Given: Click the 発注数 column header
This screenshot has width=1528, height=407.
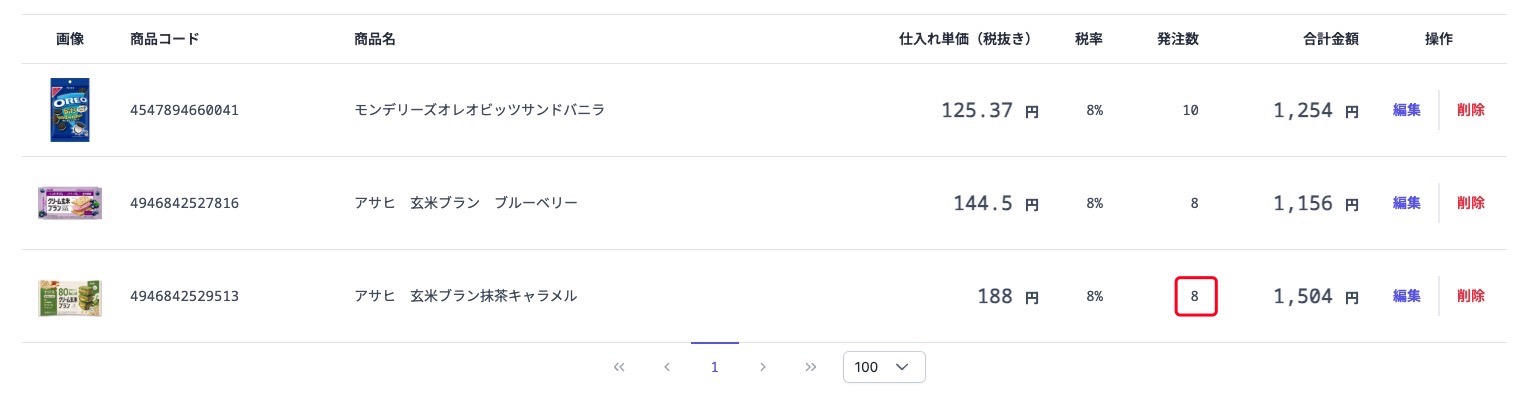Looking at the screenshot, I should (1178, 39).
